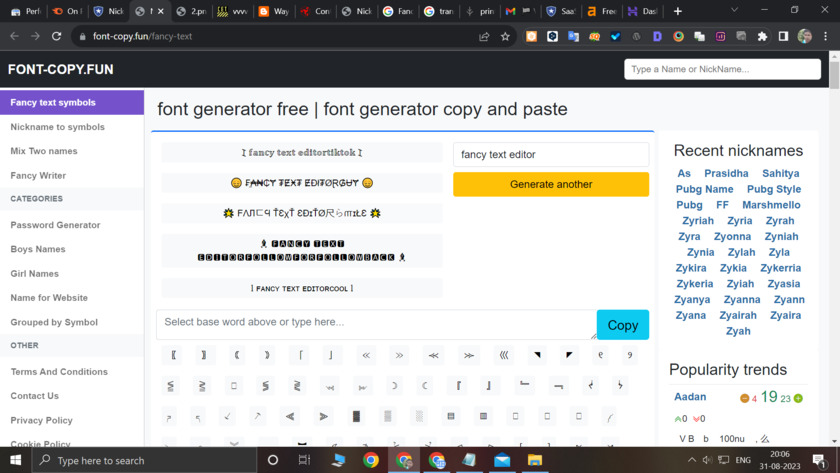Click the FONT-COPY.FUN logo
Image resolution: width=840 pixels, height=473 pixels.
(x=61, y=70)
